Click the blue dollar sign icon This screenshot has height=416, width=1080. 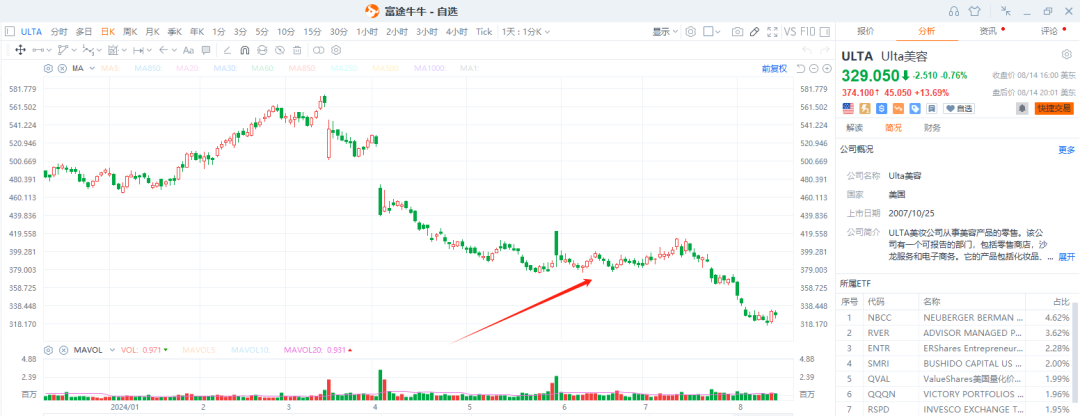click(882, 108)
